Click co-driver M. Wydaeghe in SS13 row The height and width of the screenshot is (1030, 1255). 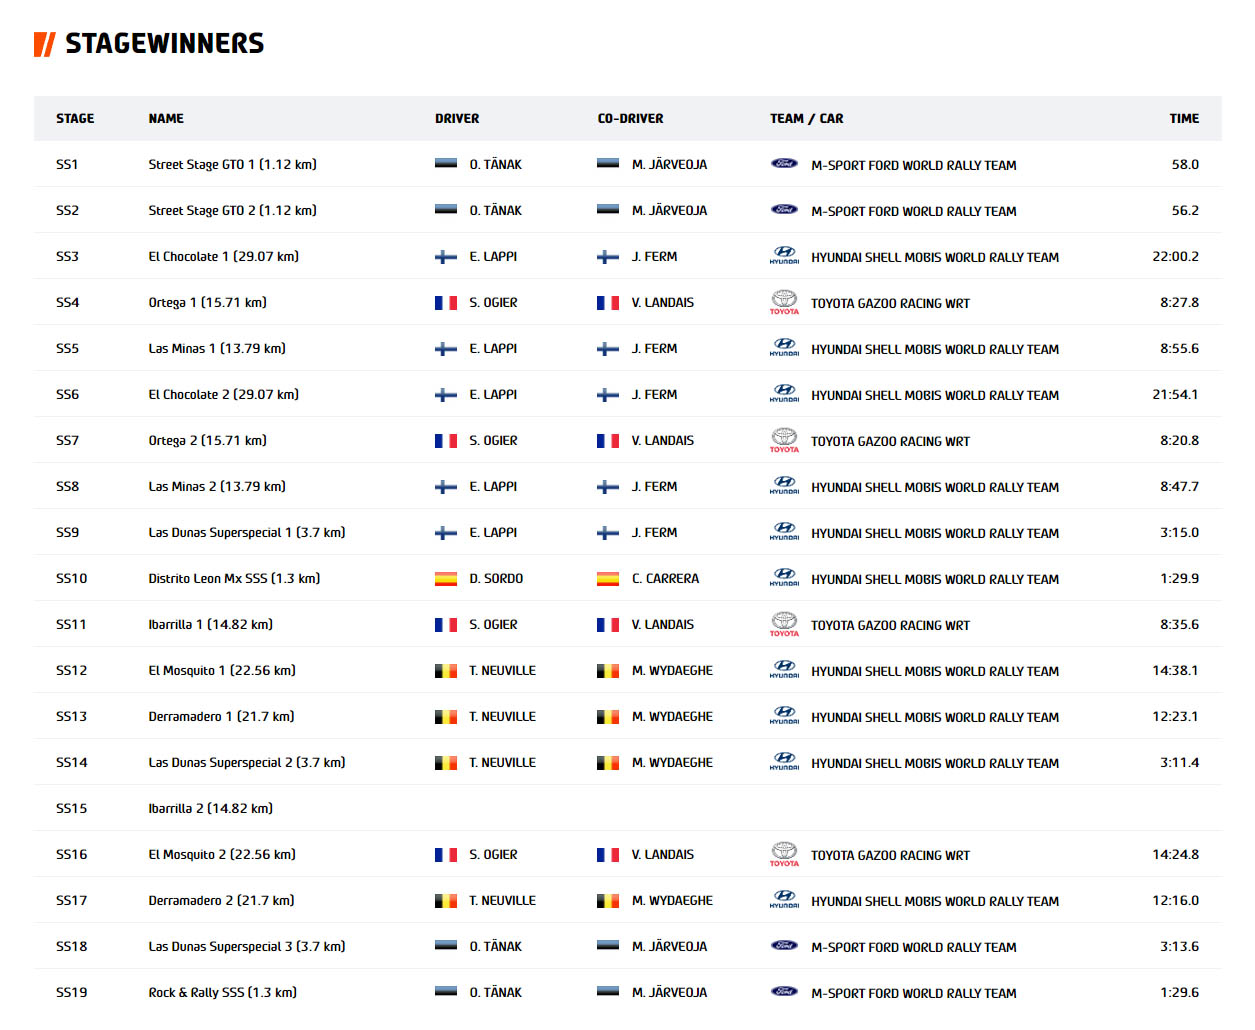pyautogui.click(x=672, y=716)
